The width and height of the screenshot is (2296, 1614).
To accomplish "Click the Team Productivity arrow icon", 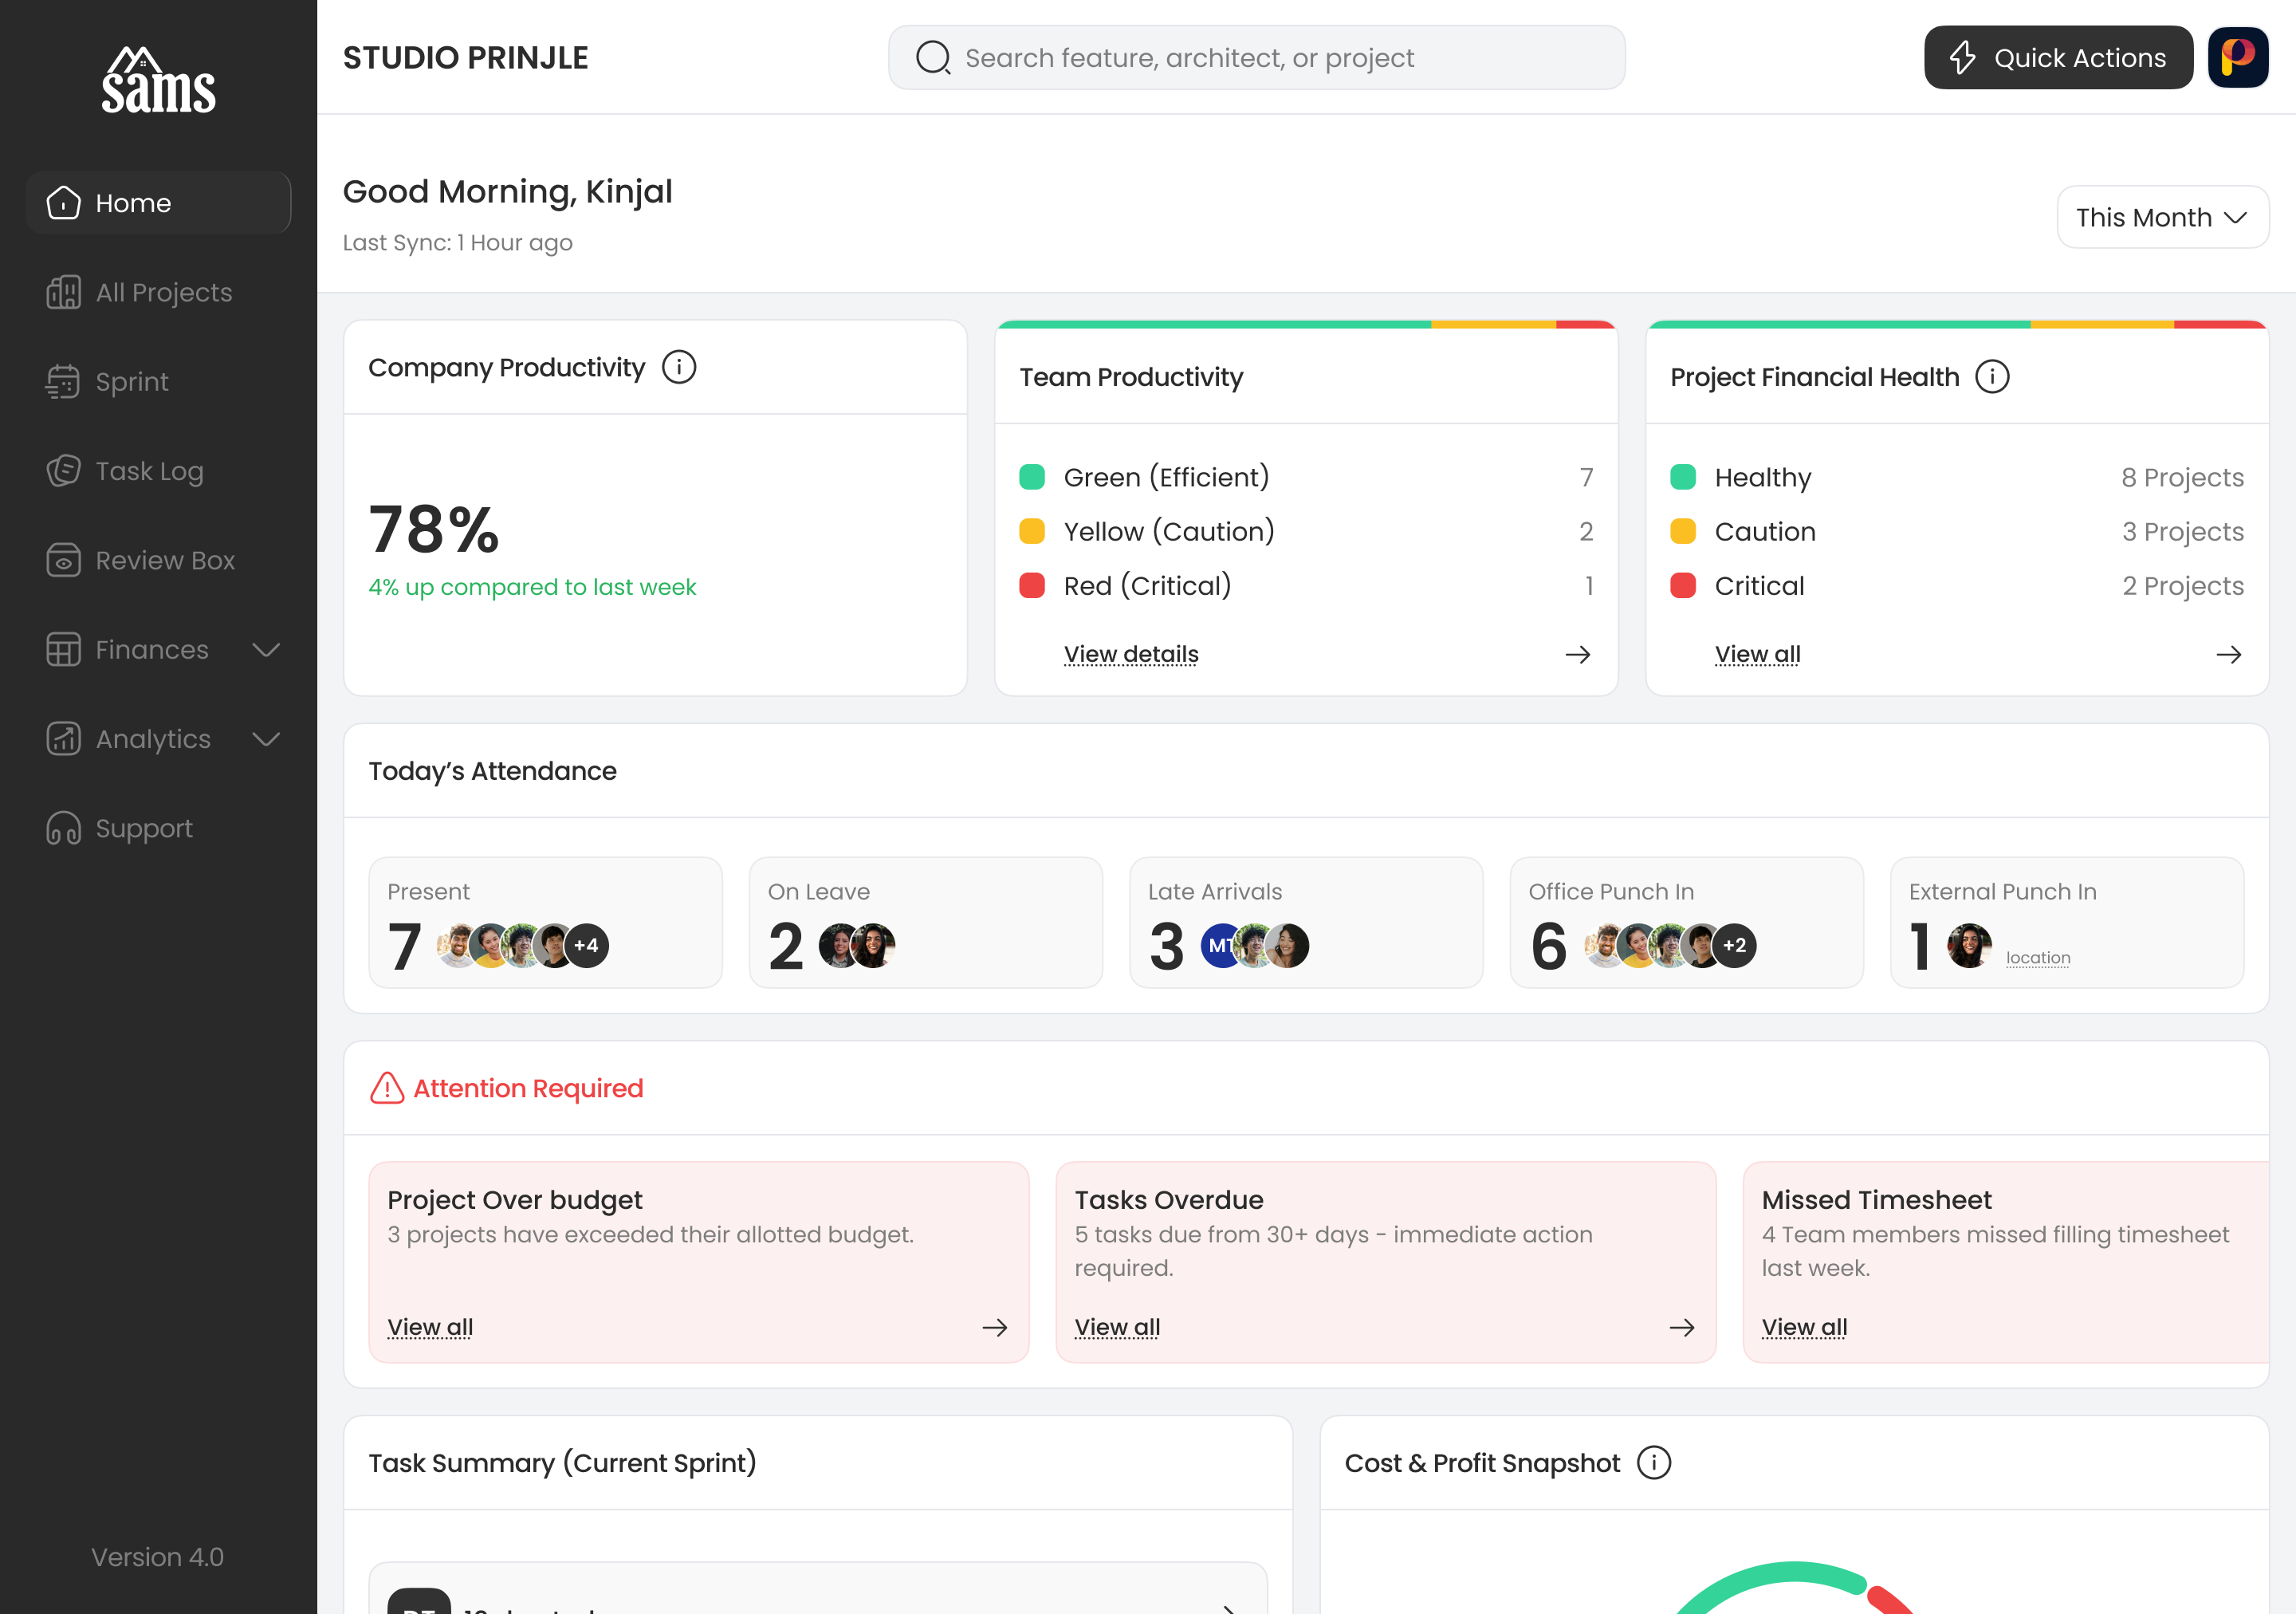I will [1577, 655].
